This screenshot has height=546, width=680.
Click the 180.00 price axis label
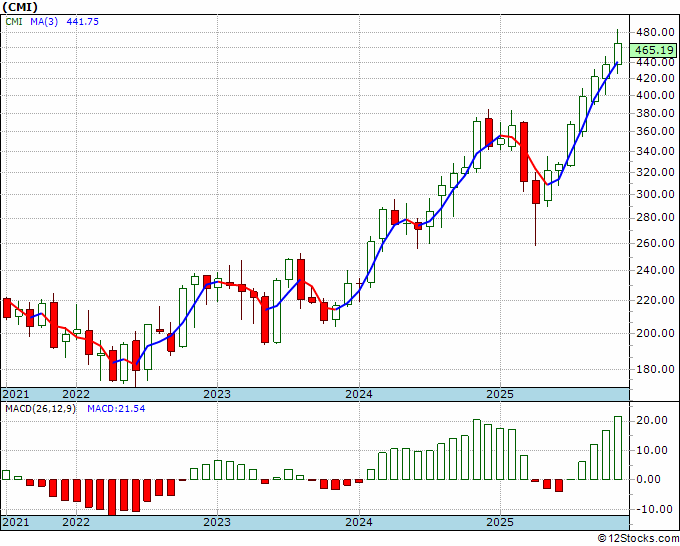pos(655,369)
